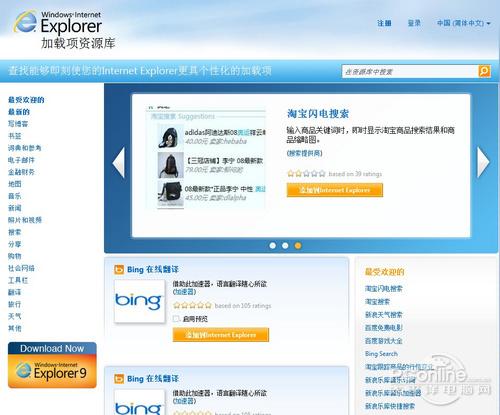Open the 写博客 category
Image resolution: width=500 pixels, height=415 pixels.
[x=18, y=124]
